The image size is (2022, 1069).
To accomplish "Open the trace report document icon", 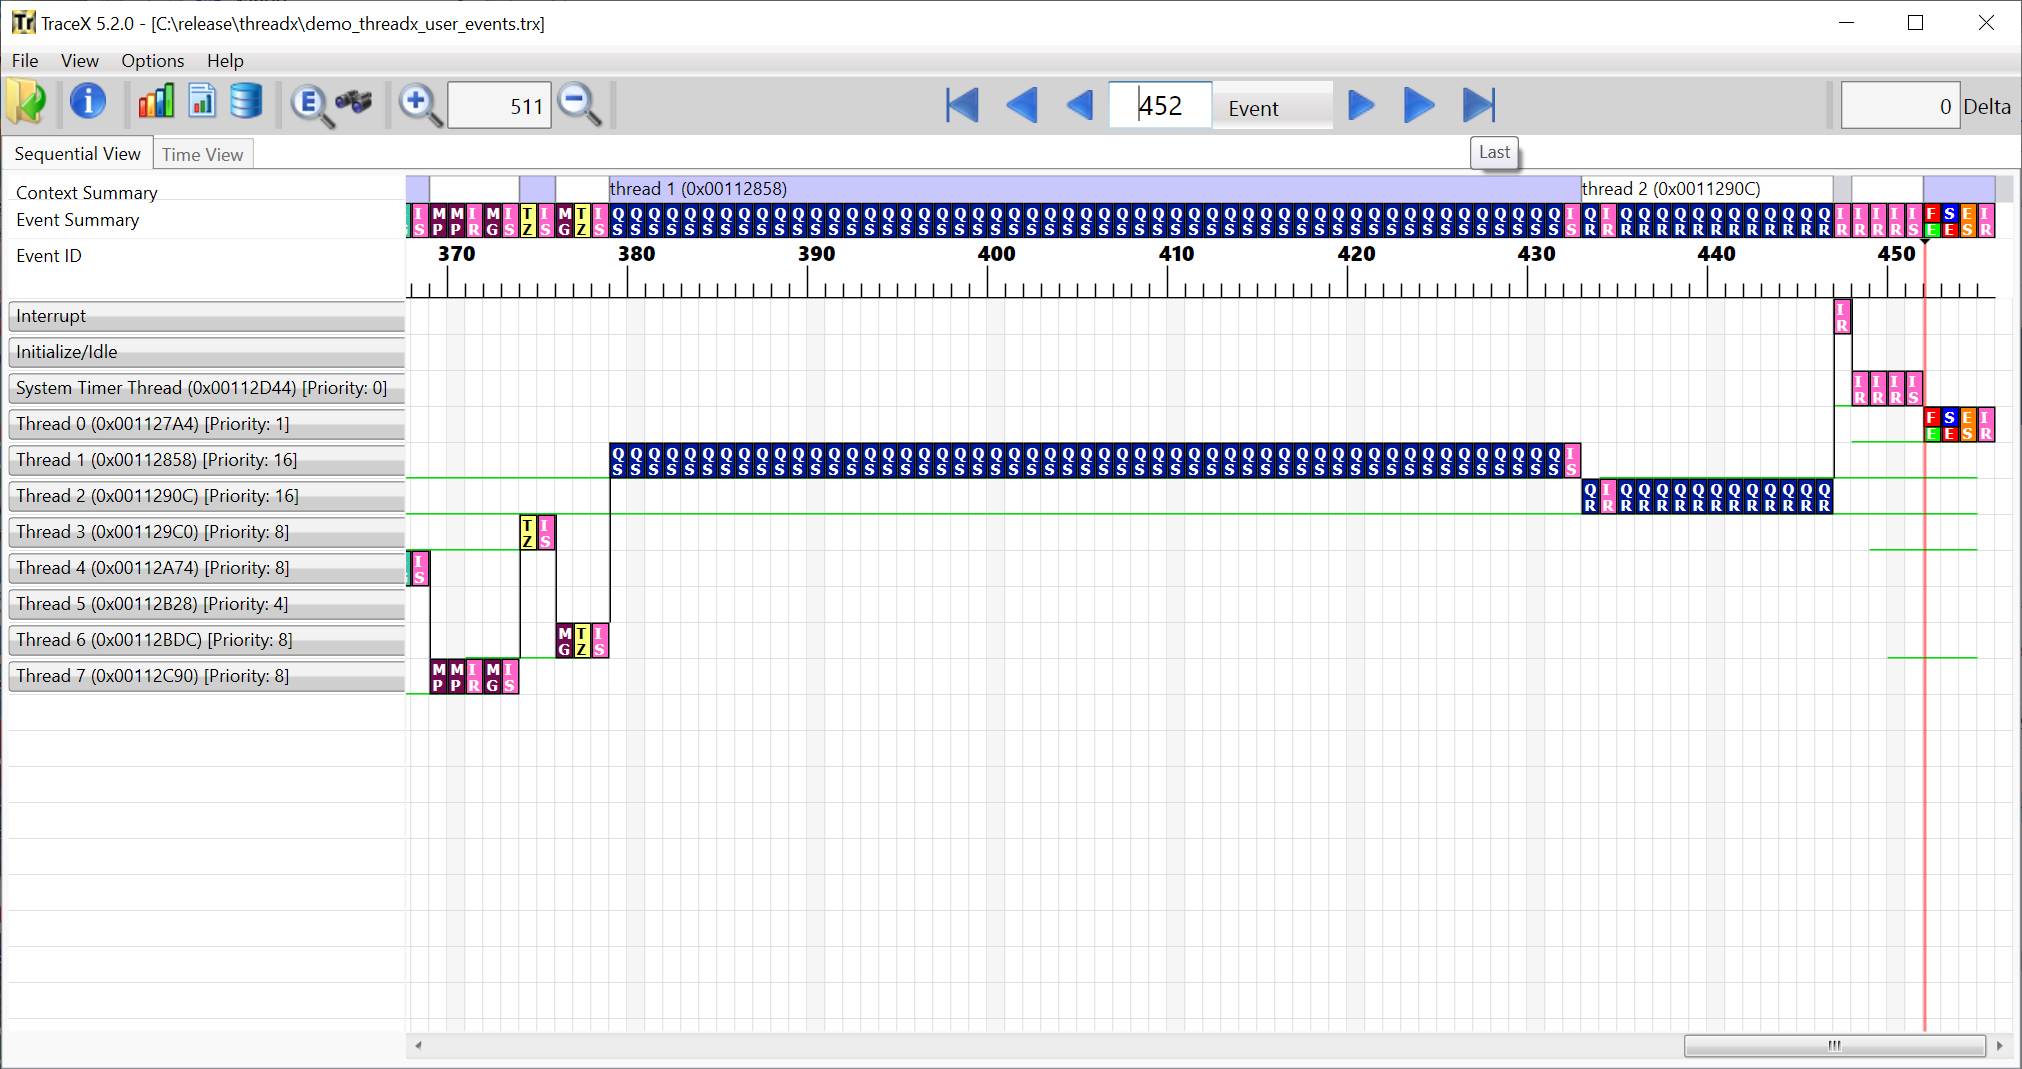I will [202, 101].
